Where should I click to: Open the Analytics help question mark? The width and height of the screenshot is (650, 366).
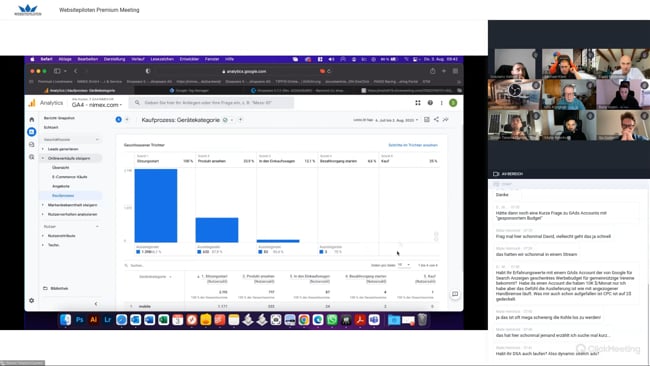tap(430, 103)
